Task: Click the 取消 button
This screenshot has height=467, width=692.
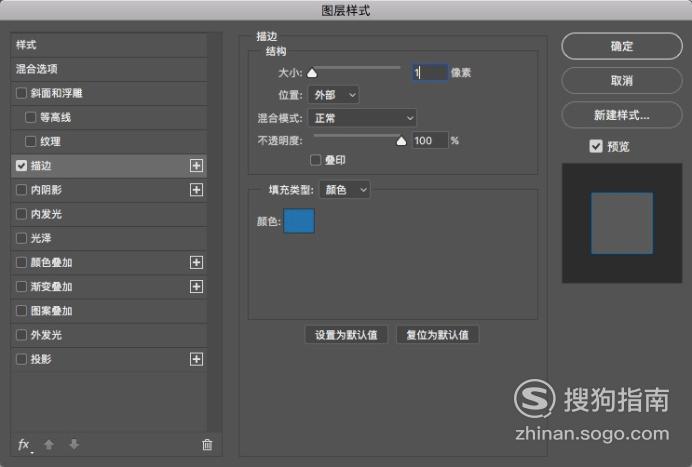Action: click(622, 80)
